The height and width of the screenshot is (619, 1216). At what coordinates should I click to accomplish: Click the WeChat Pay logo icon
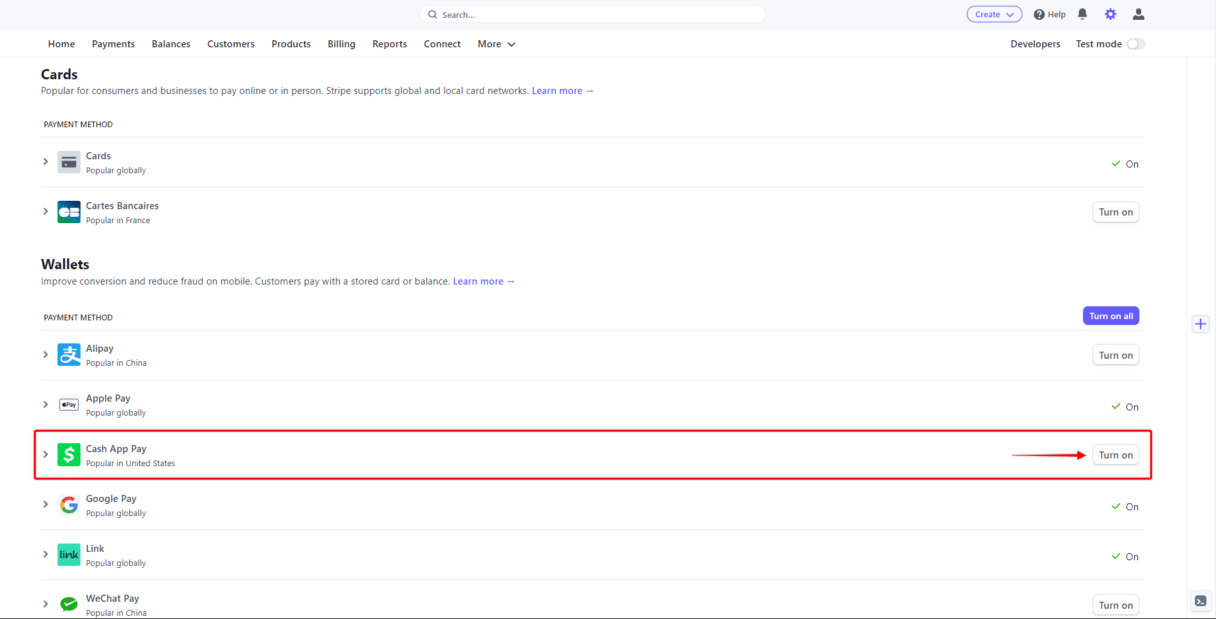click(x=69, y=604)
